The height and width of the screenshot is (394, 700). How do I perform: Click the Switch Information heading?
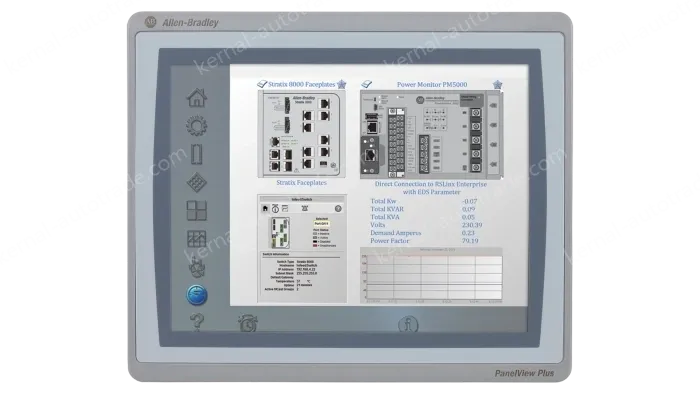pyautogui.click(x=275, y=254)
